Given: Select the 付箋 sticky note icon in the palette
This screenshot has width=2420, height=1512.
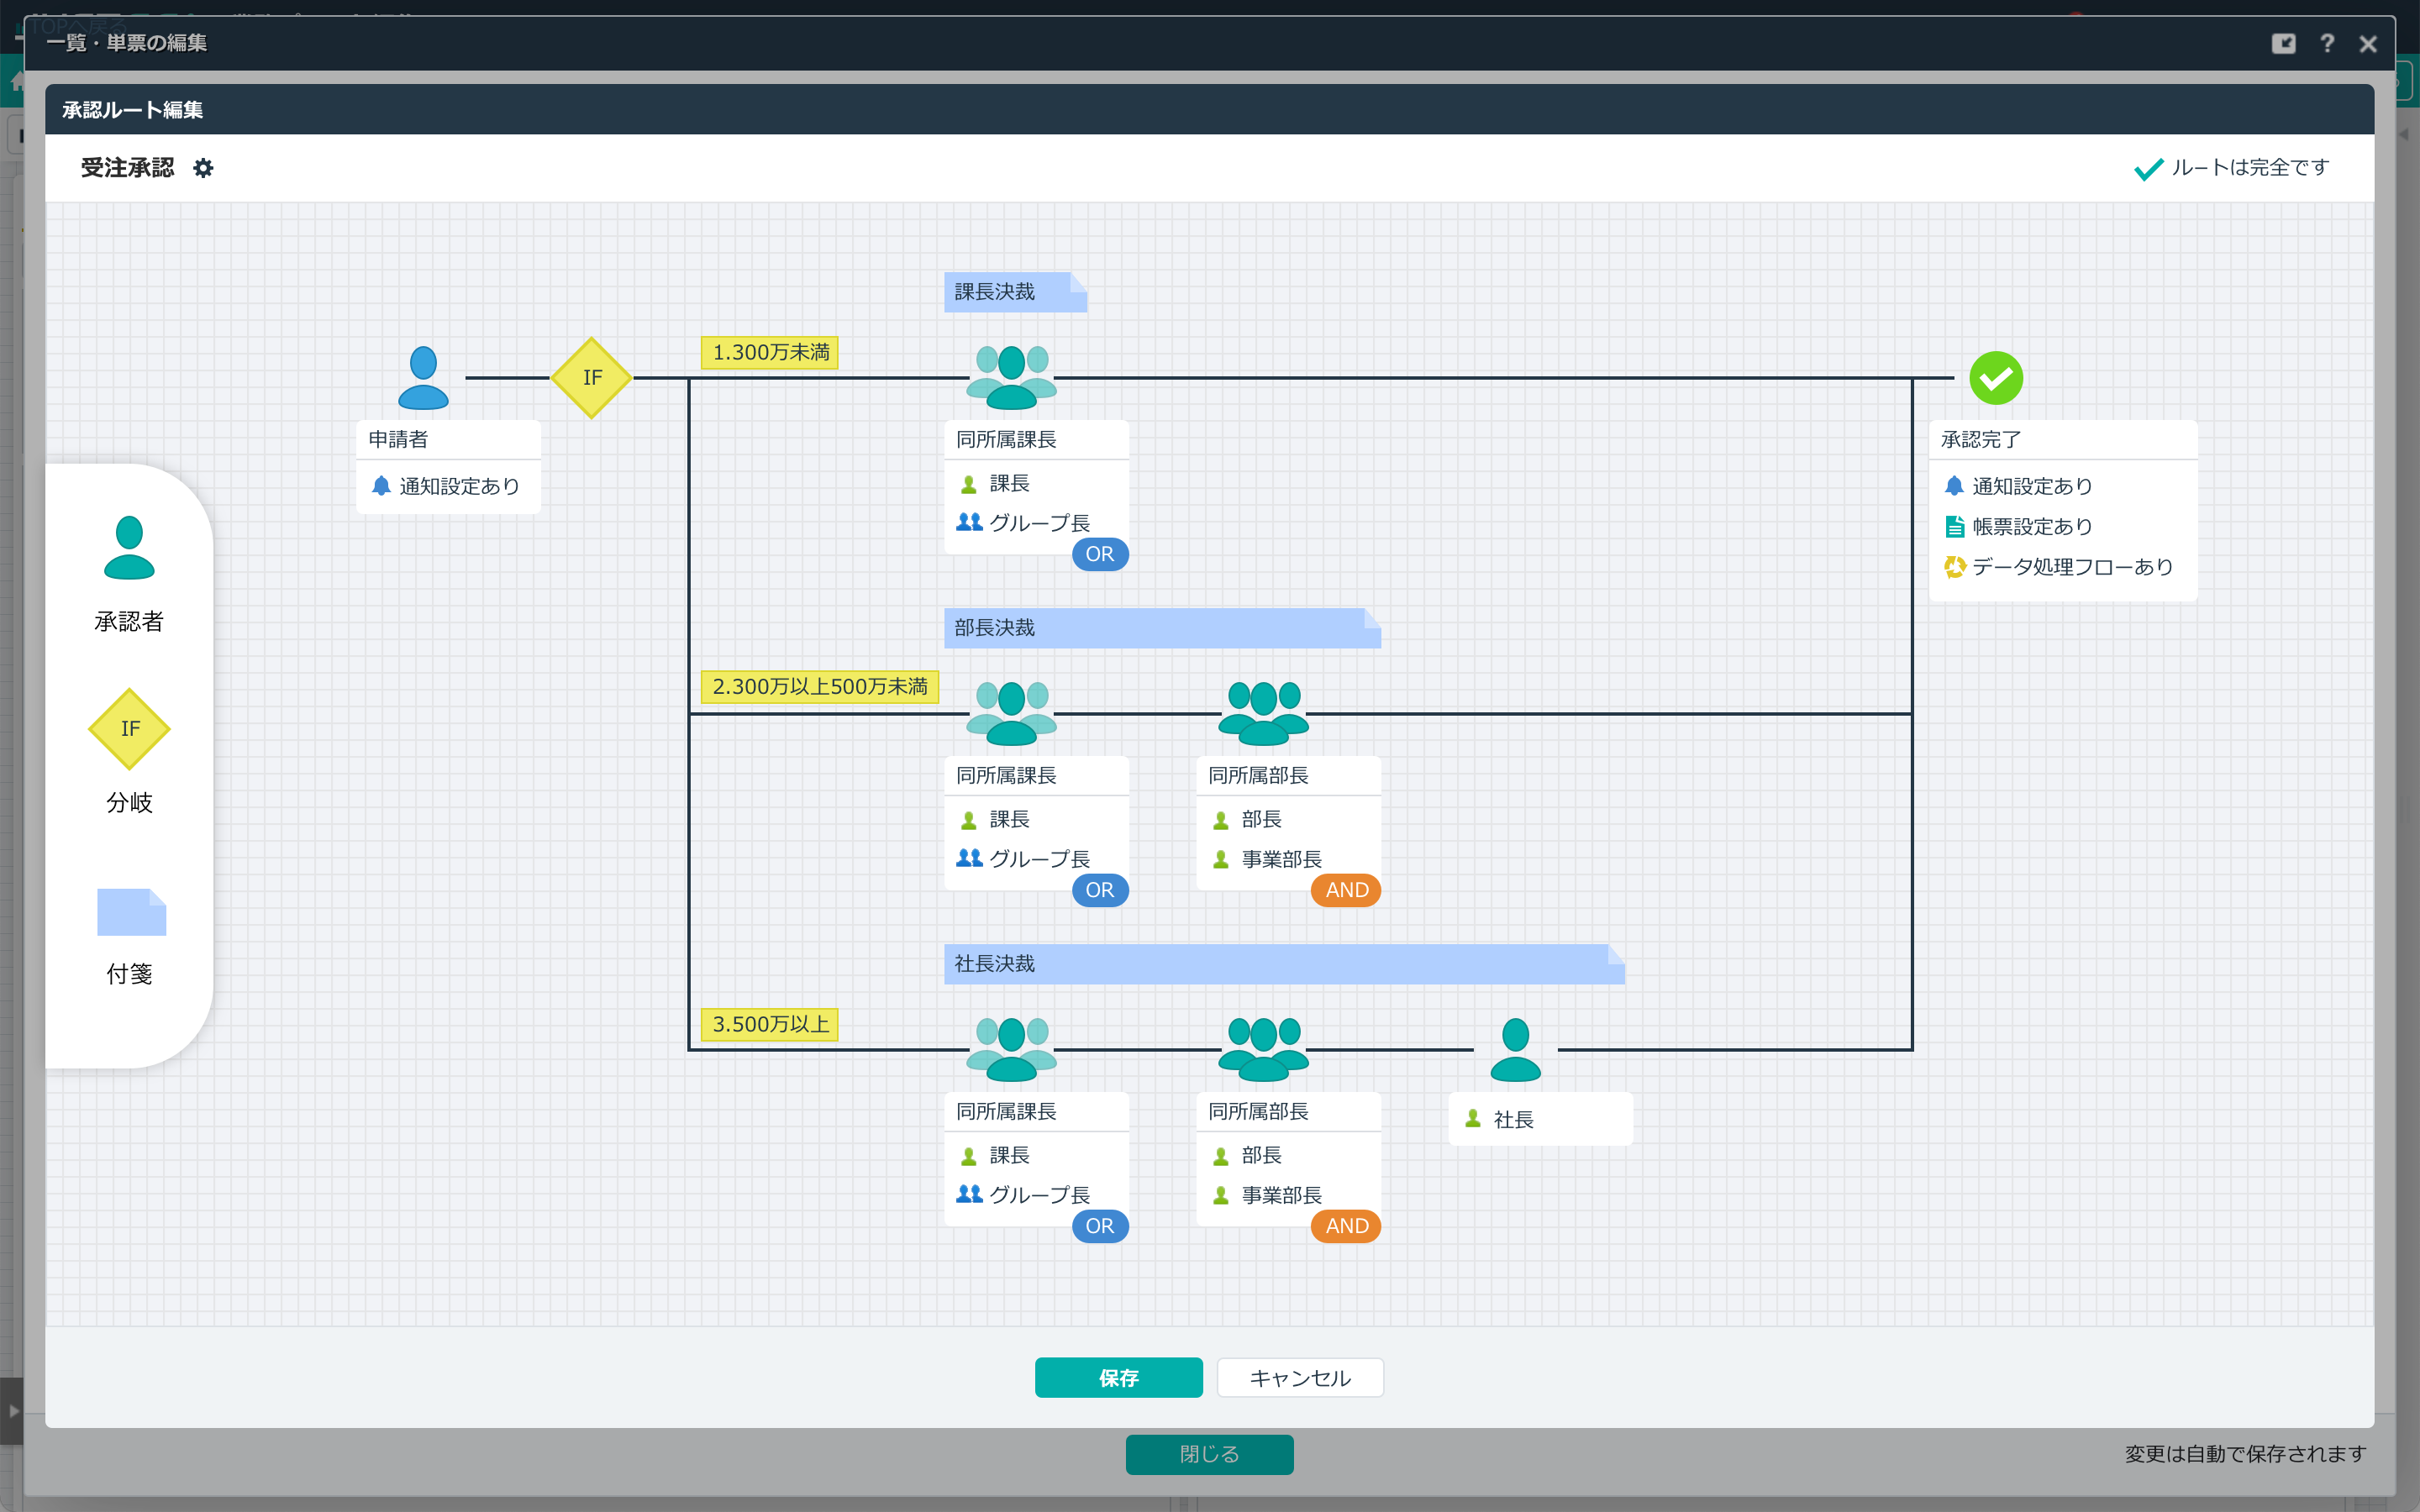Looking at the screenshot, I should (131, 912).
